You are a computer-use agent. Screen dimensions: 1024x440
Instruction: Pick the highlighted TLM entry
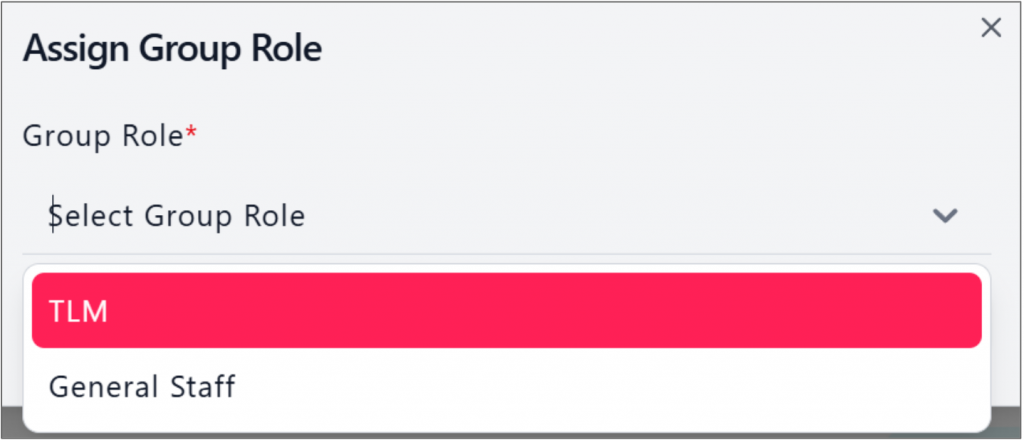click(x=506, y=311)
